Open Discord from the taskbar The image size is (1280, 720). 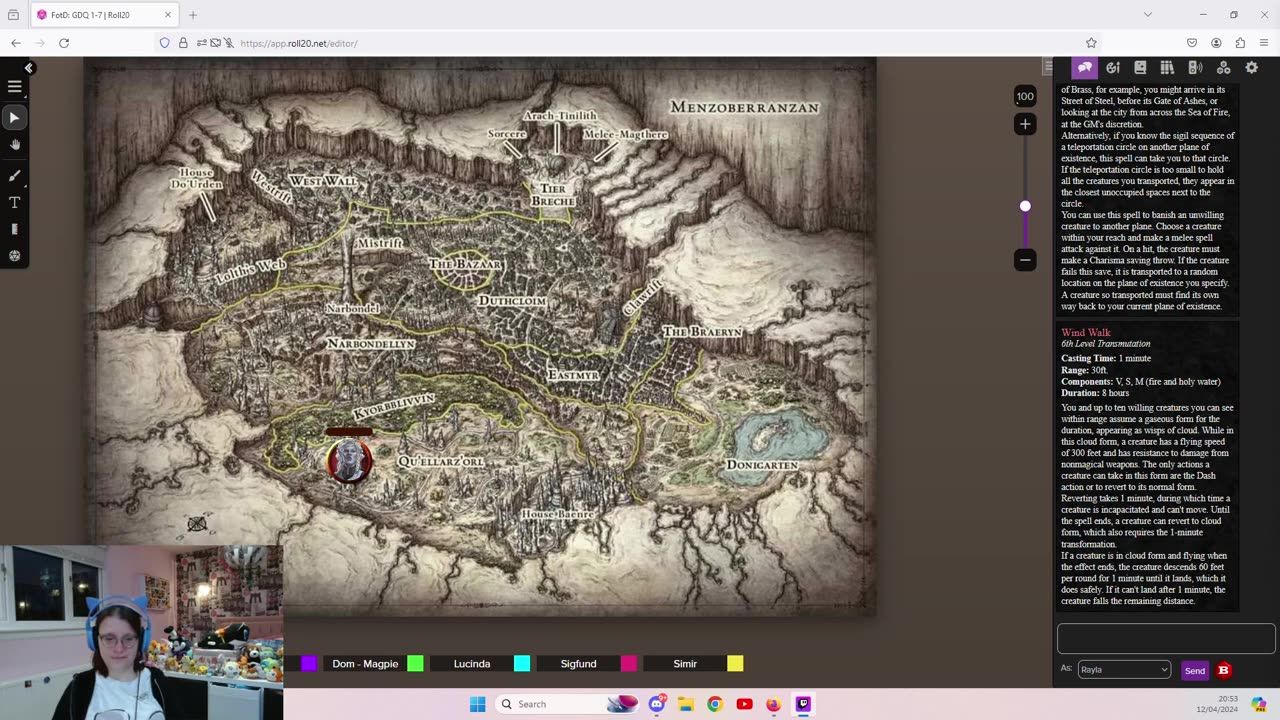(657, 704)
